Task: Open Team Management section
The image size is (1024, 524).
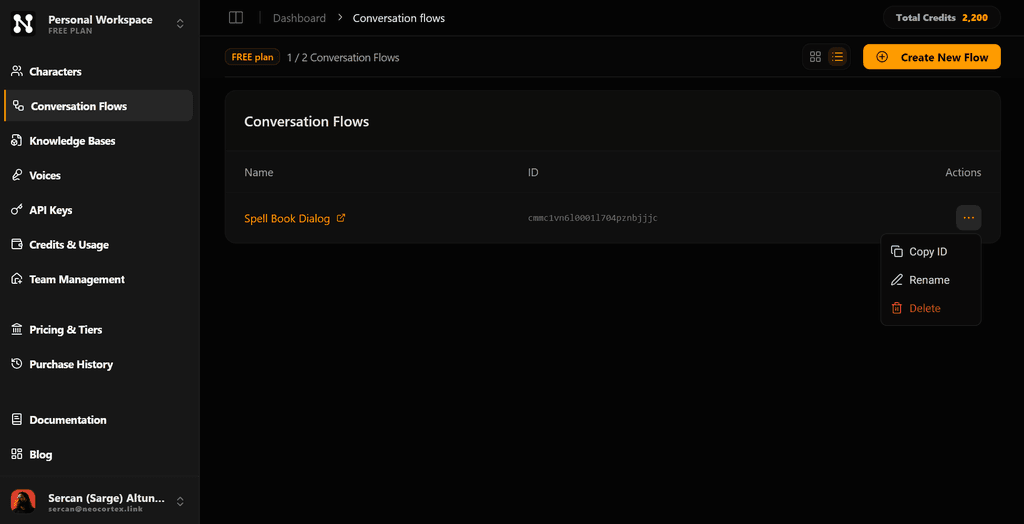Action: pyautogui.click(x=76, y=280)
